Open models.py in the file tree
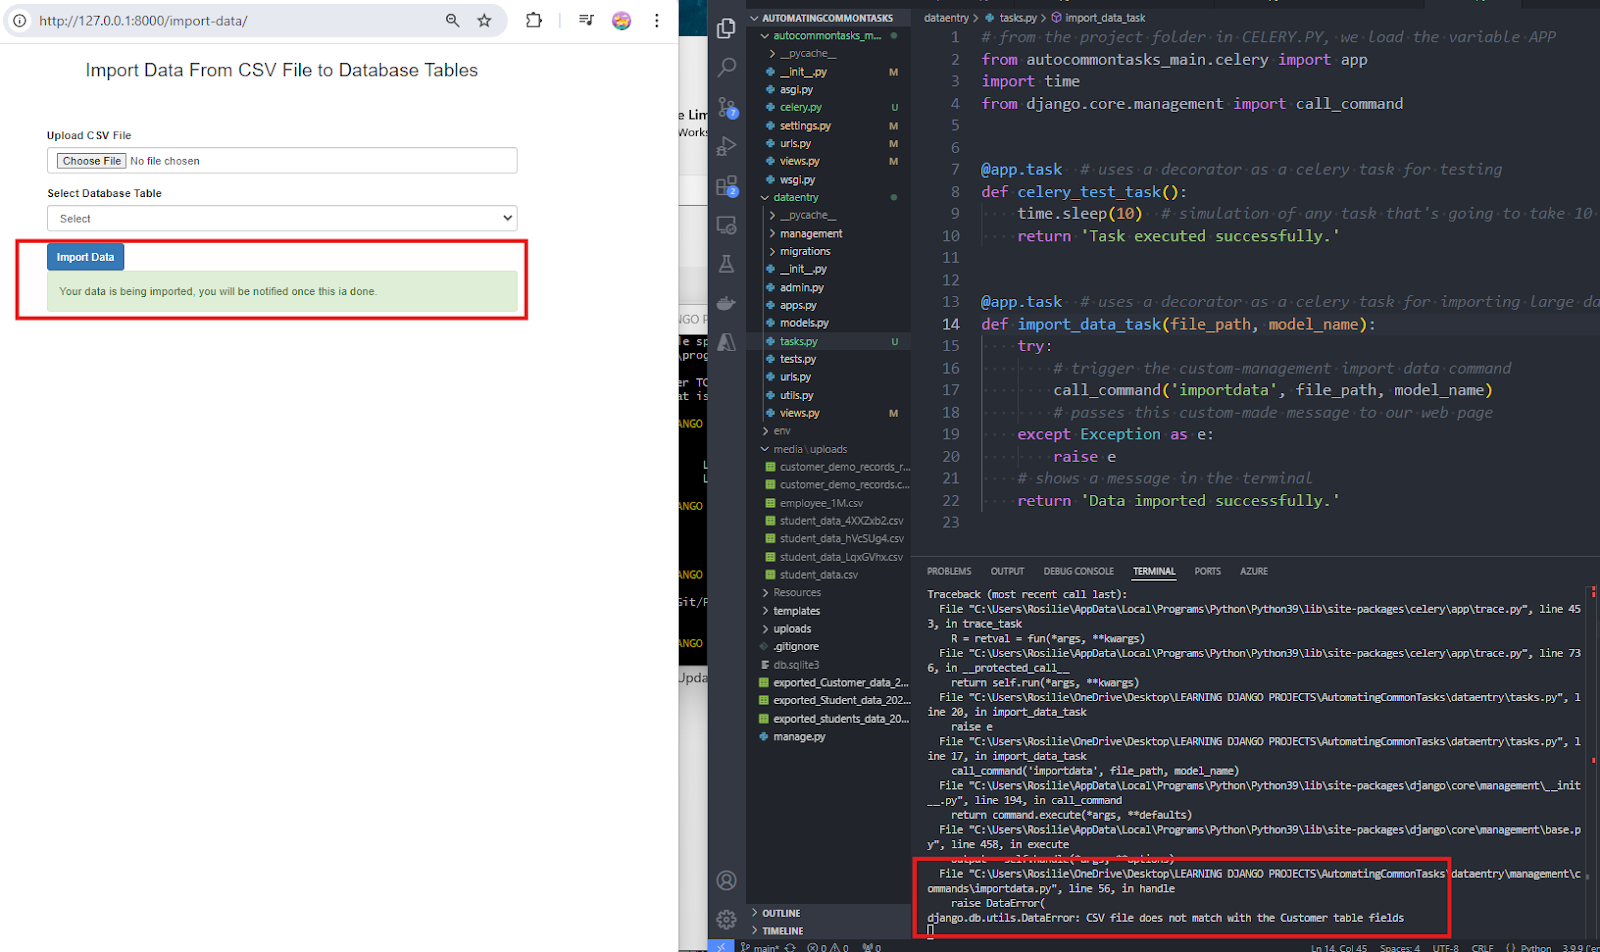The width and height of the screenshot is (1600, 952). (804, 323)
